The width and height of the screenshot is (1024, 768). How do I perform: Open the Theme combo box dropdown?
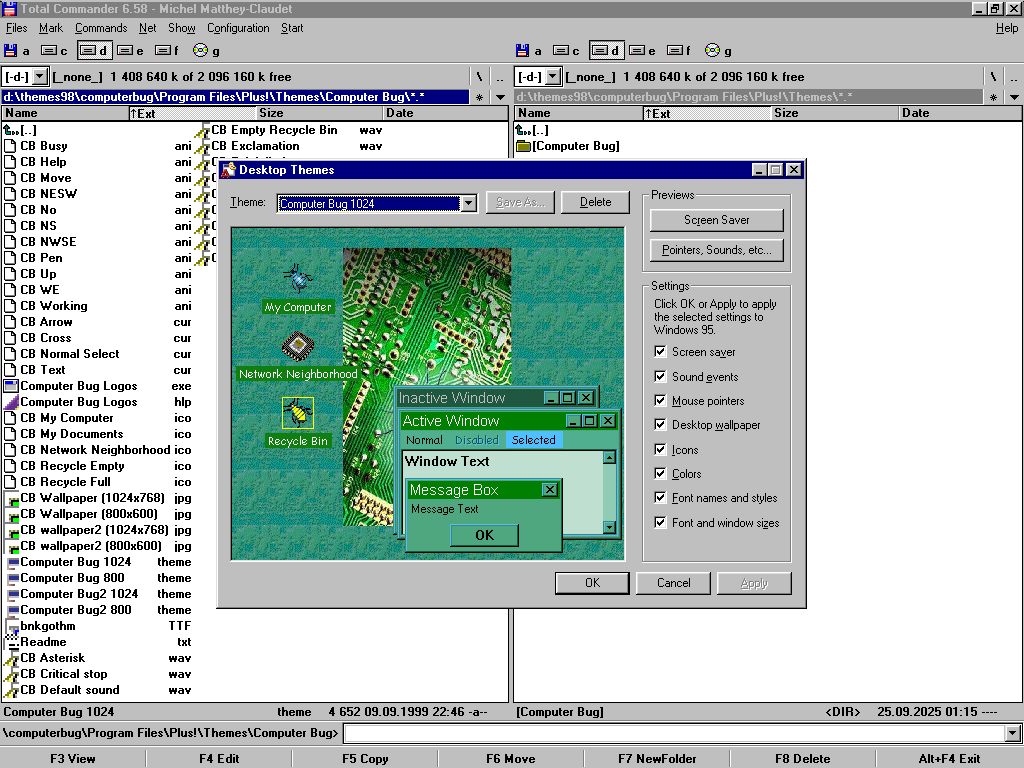pyautogui.click(x=468, y=203)
